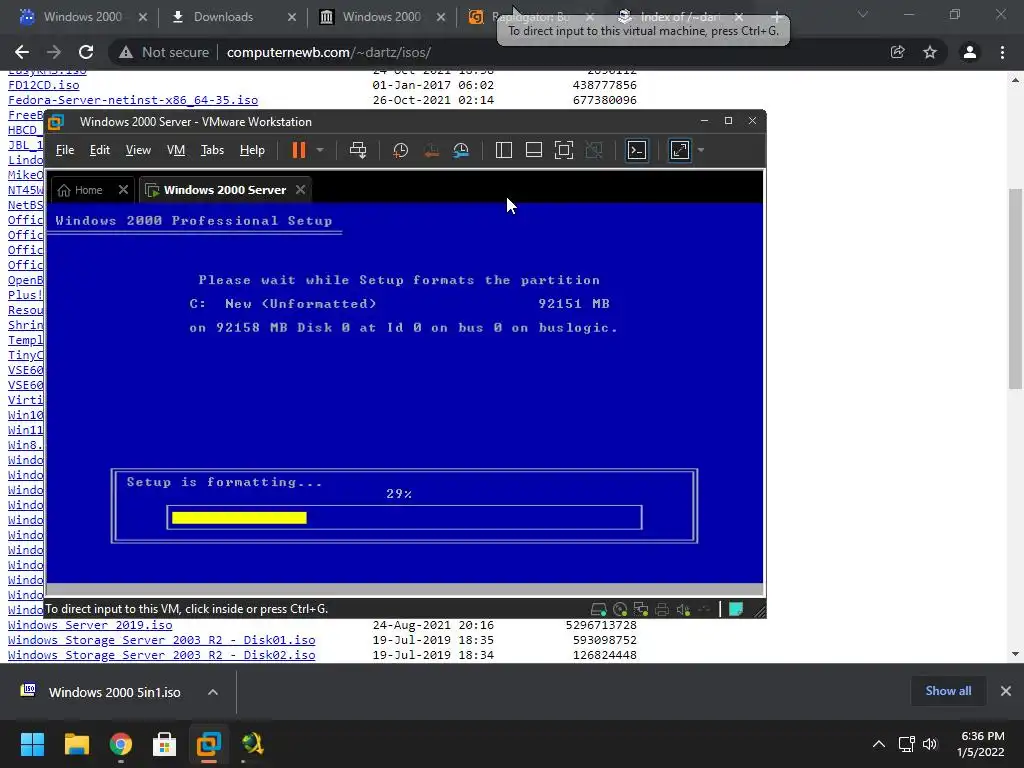
Task: Open VMware File menu
Action: point(65,150)
